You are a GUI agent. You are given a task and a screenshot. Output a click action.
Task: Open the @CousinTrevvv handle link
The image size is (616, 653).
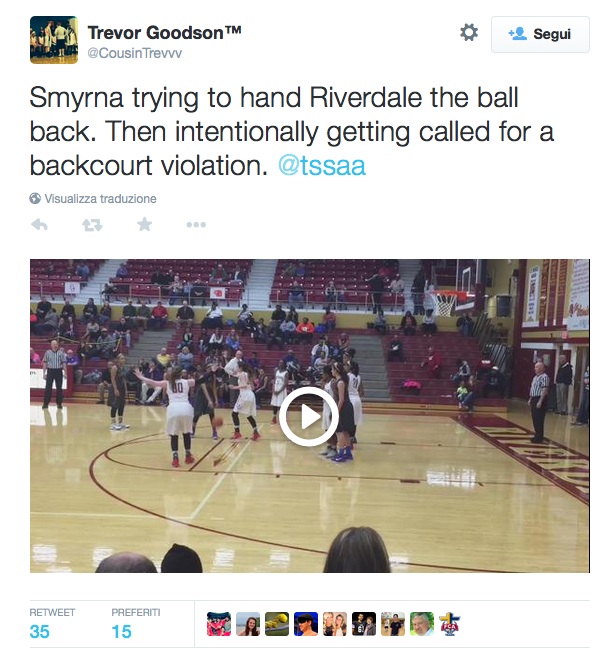coord(135,53)
